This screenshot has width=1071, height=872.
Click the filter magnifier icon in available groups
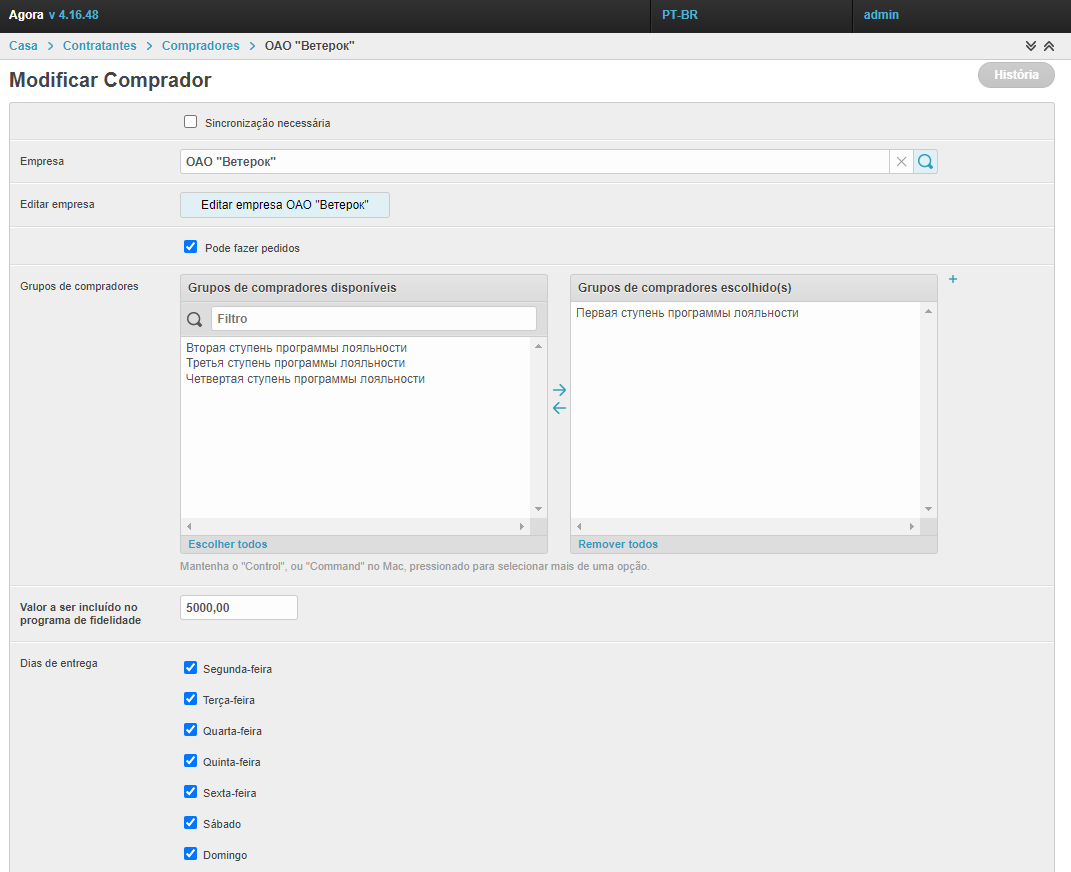[195, 319]
